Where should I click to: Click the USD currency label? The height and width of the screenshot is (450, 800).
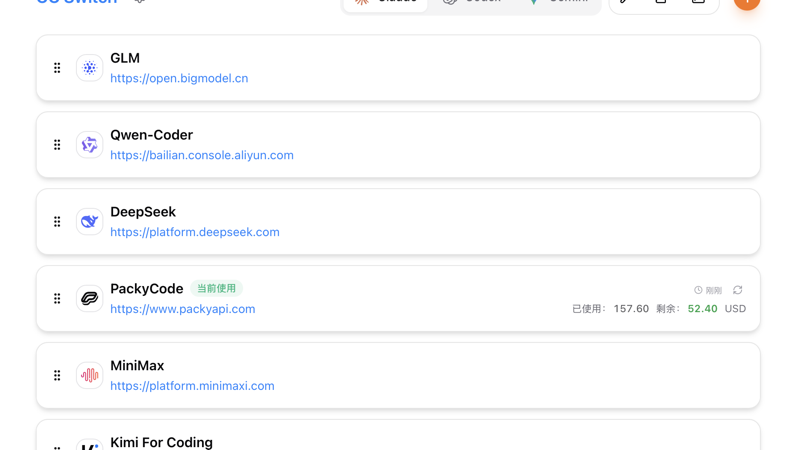coord(735,309)
